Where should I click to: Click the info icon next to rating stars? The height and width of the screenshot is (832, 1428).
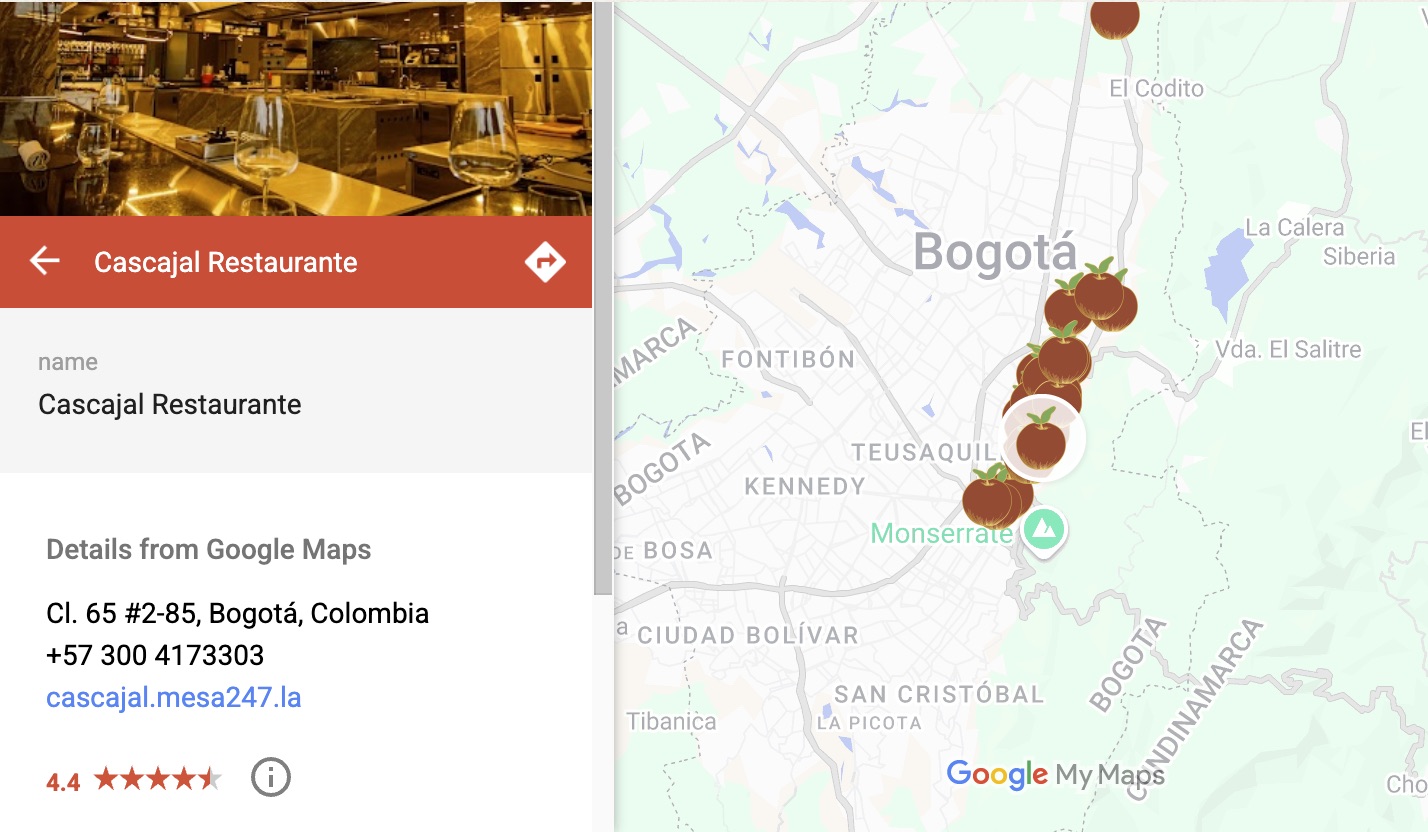pyautogui.click(x=270, y=777)
